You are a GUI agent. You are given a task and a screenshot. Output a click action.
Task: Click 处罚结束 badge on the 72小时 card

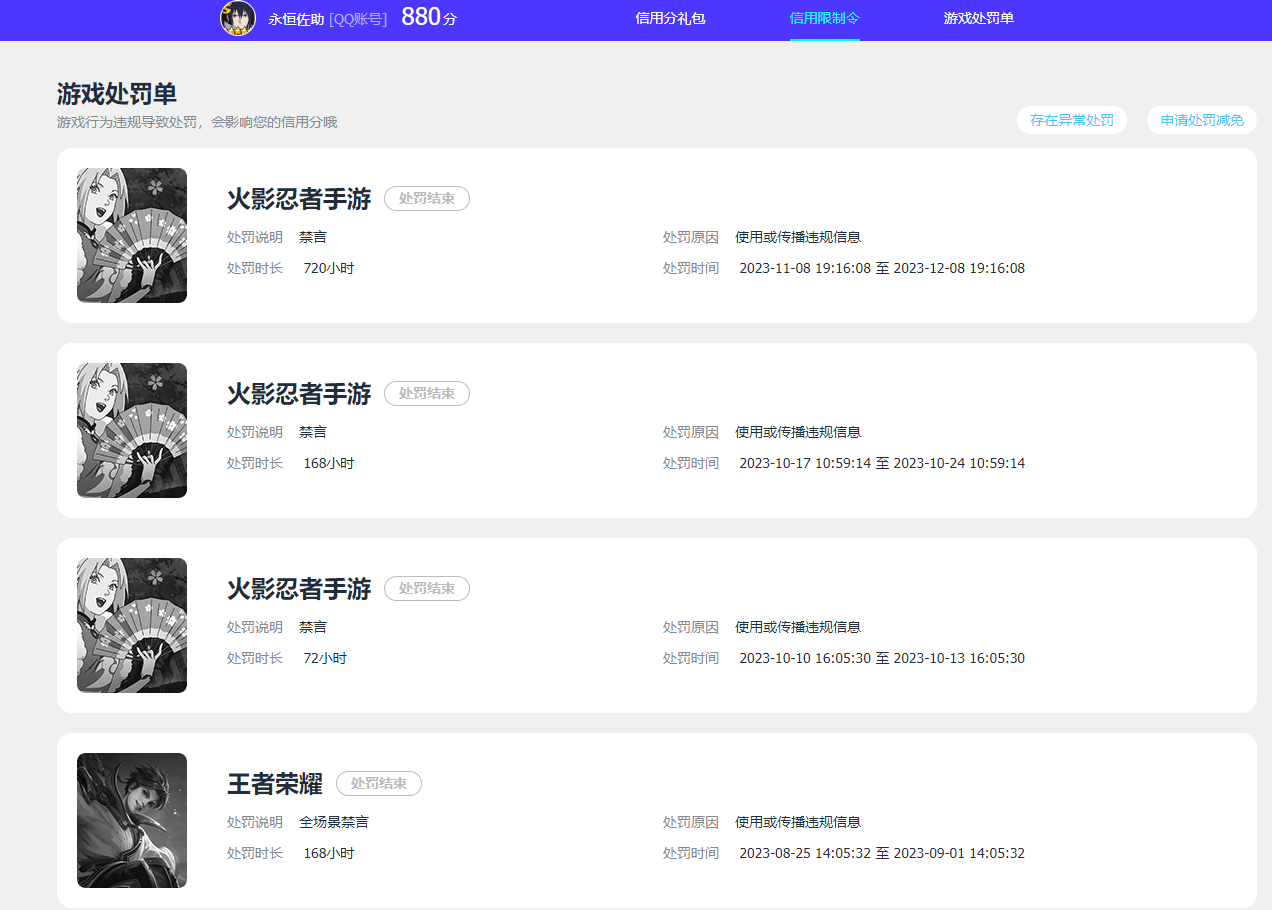427,589
